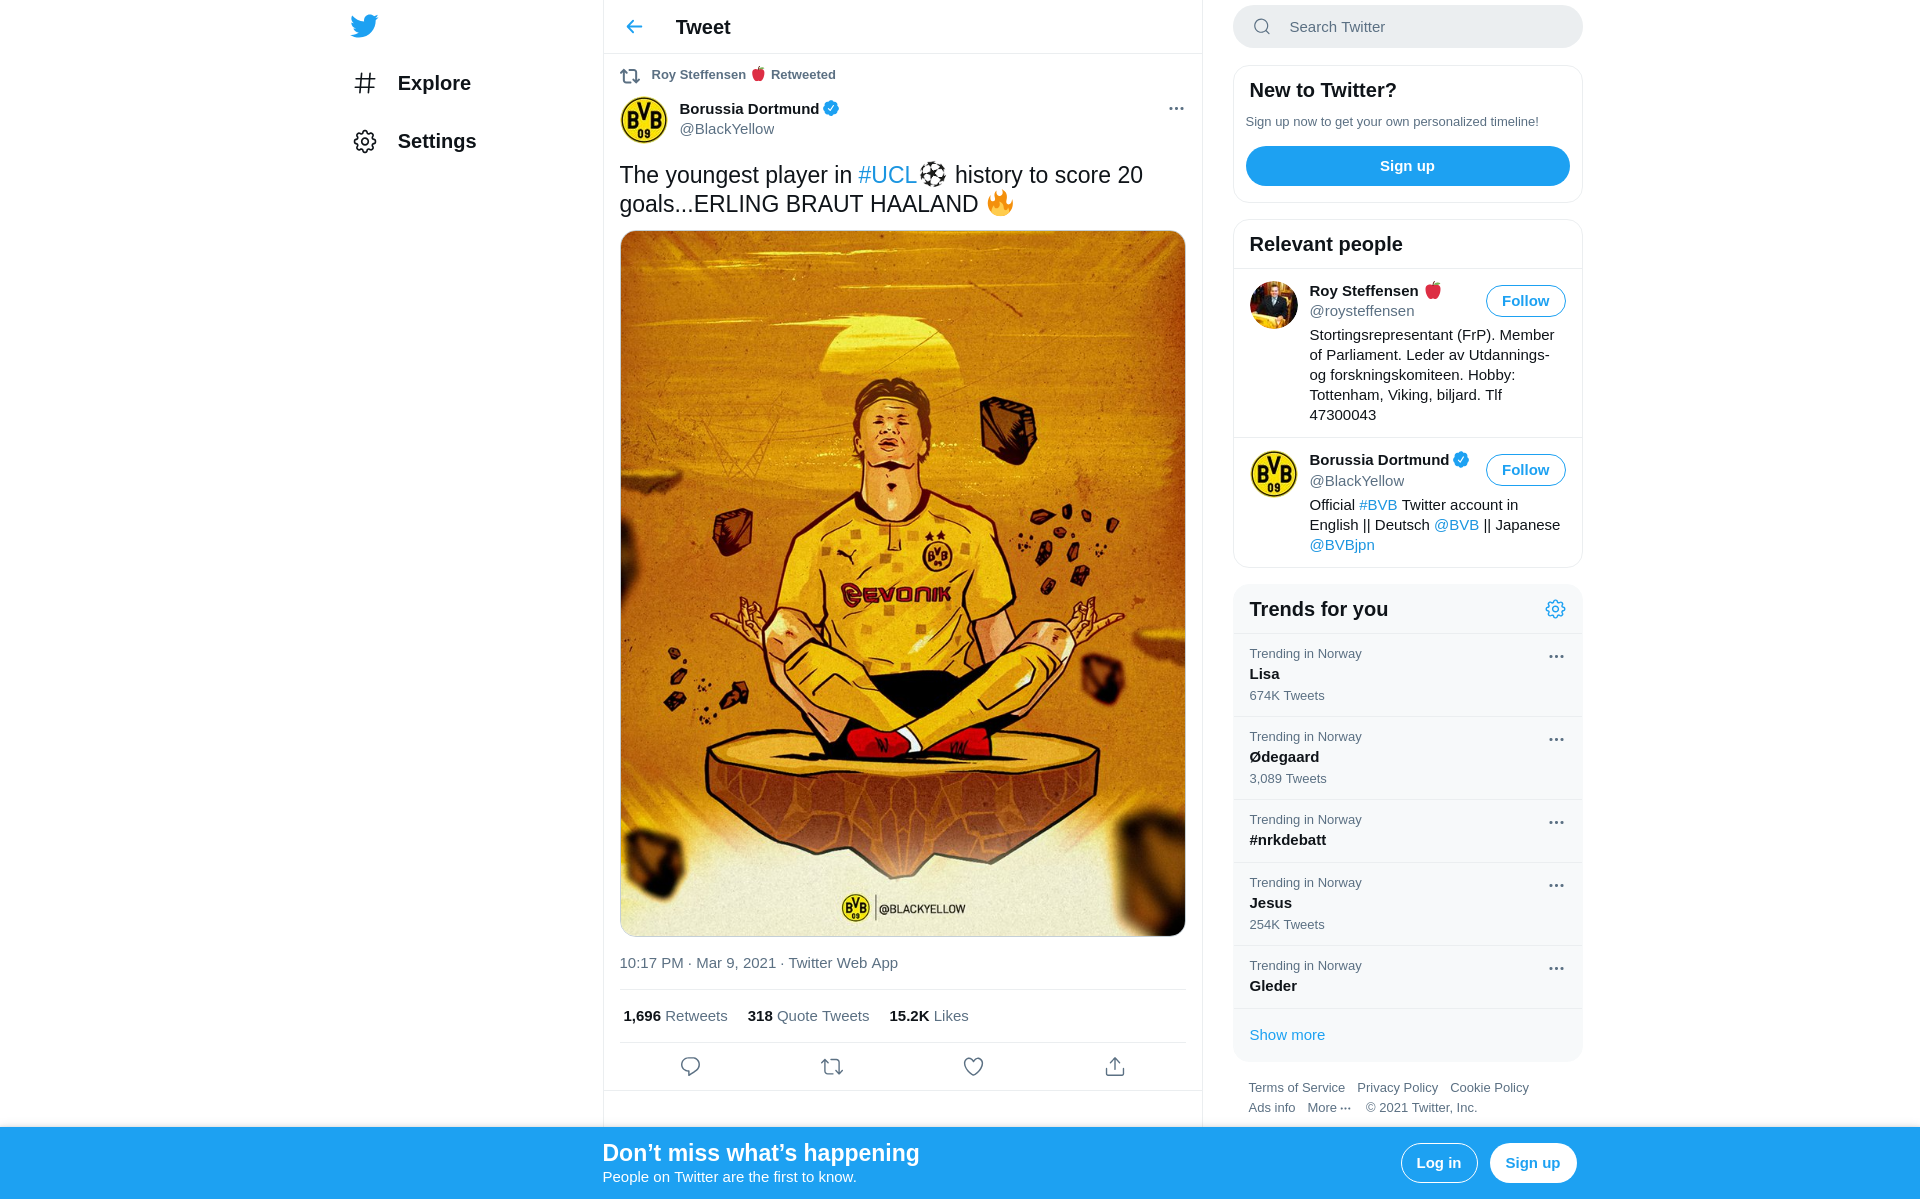1920x1199 pixels.
Task: Go back using the arrow icon
Action: 634,27
